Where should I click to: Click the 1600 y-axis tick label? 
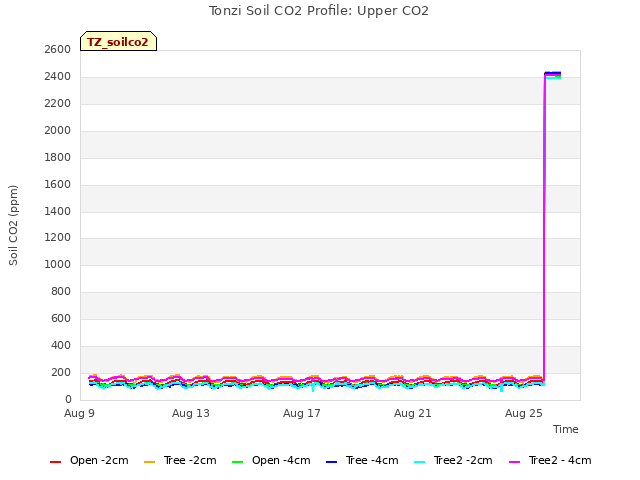click(58, 184)
